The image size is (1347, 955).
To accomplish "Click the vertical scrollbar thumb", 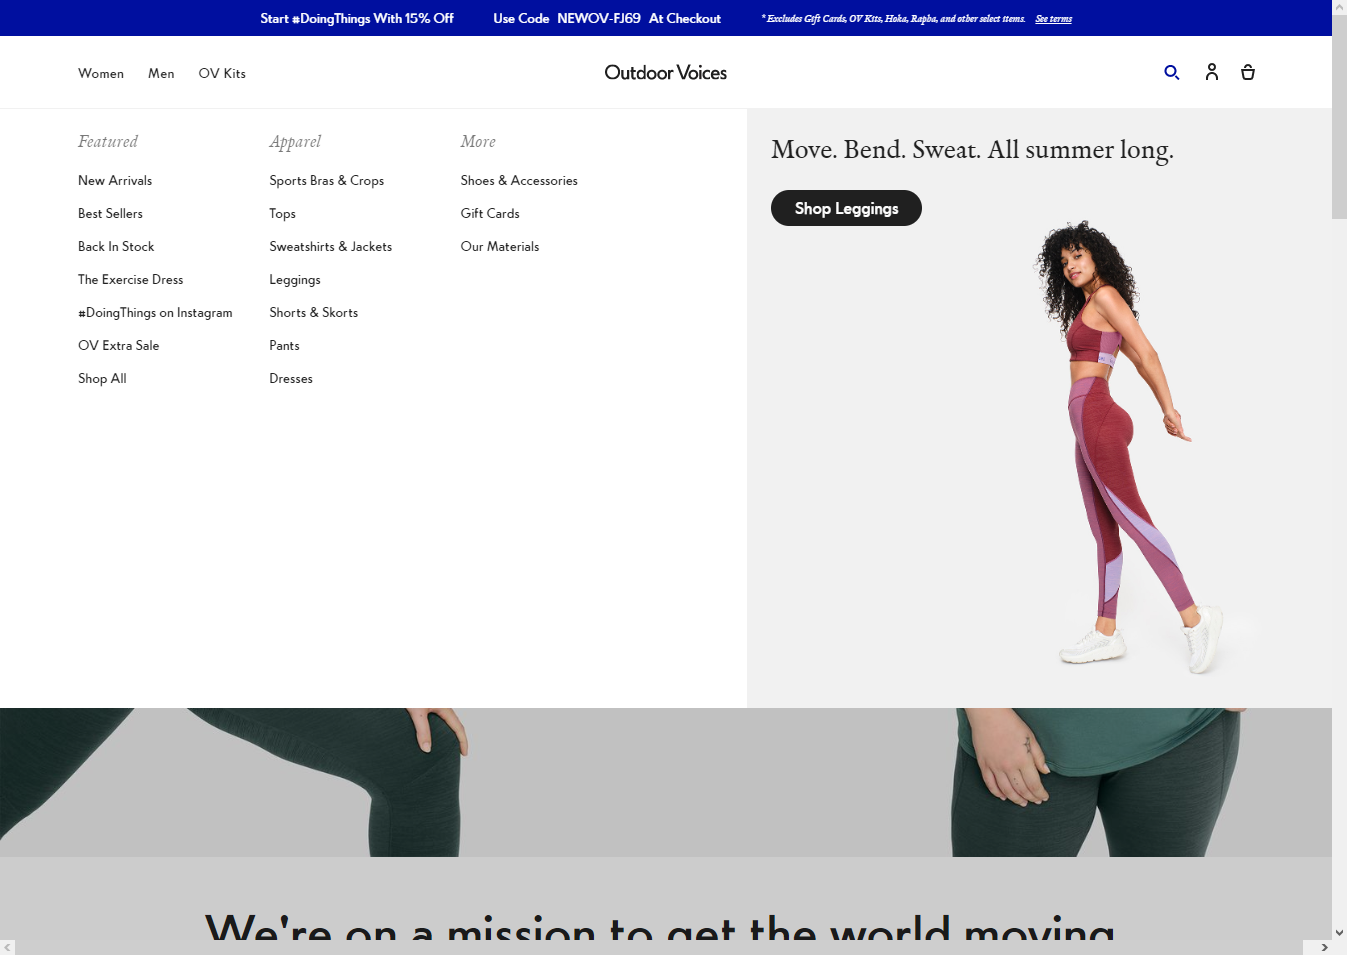I will click(1339, 118).
